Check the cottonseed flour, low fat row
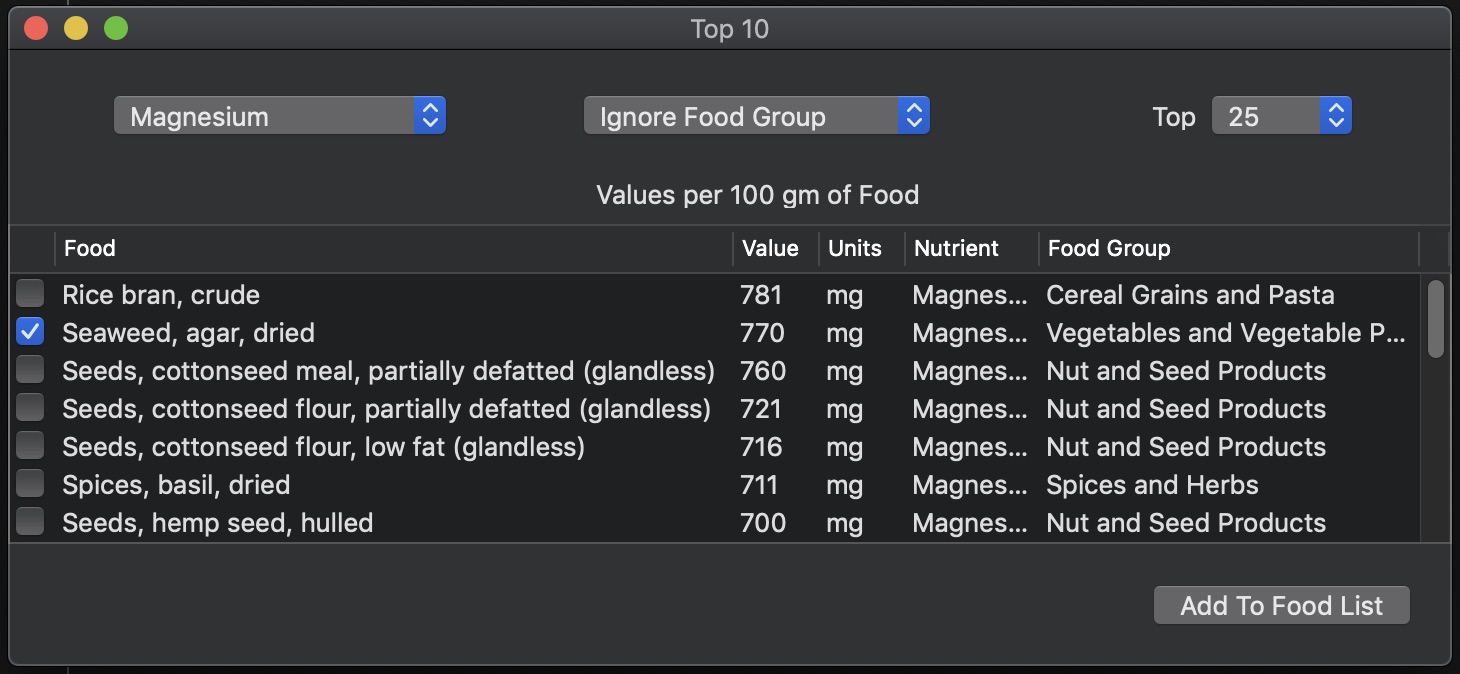 pyautogui.click(x=30, y=446)
